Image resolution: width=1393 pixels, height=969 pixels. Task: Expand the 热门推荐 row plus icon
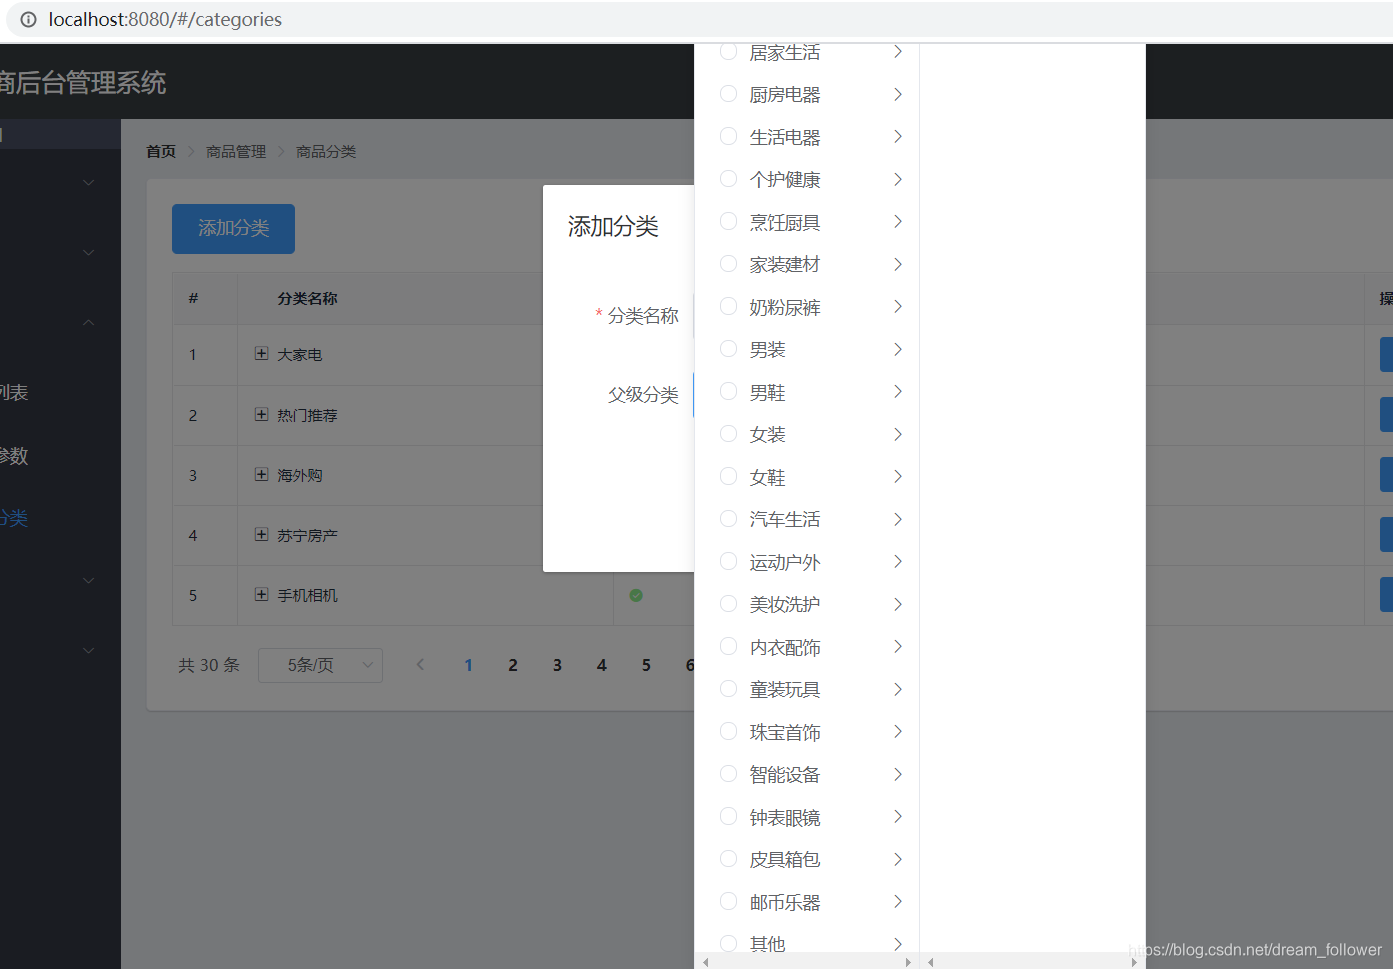(x=261, y=414)
